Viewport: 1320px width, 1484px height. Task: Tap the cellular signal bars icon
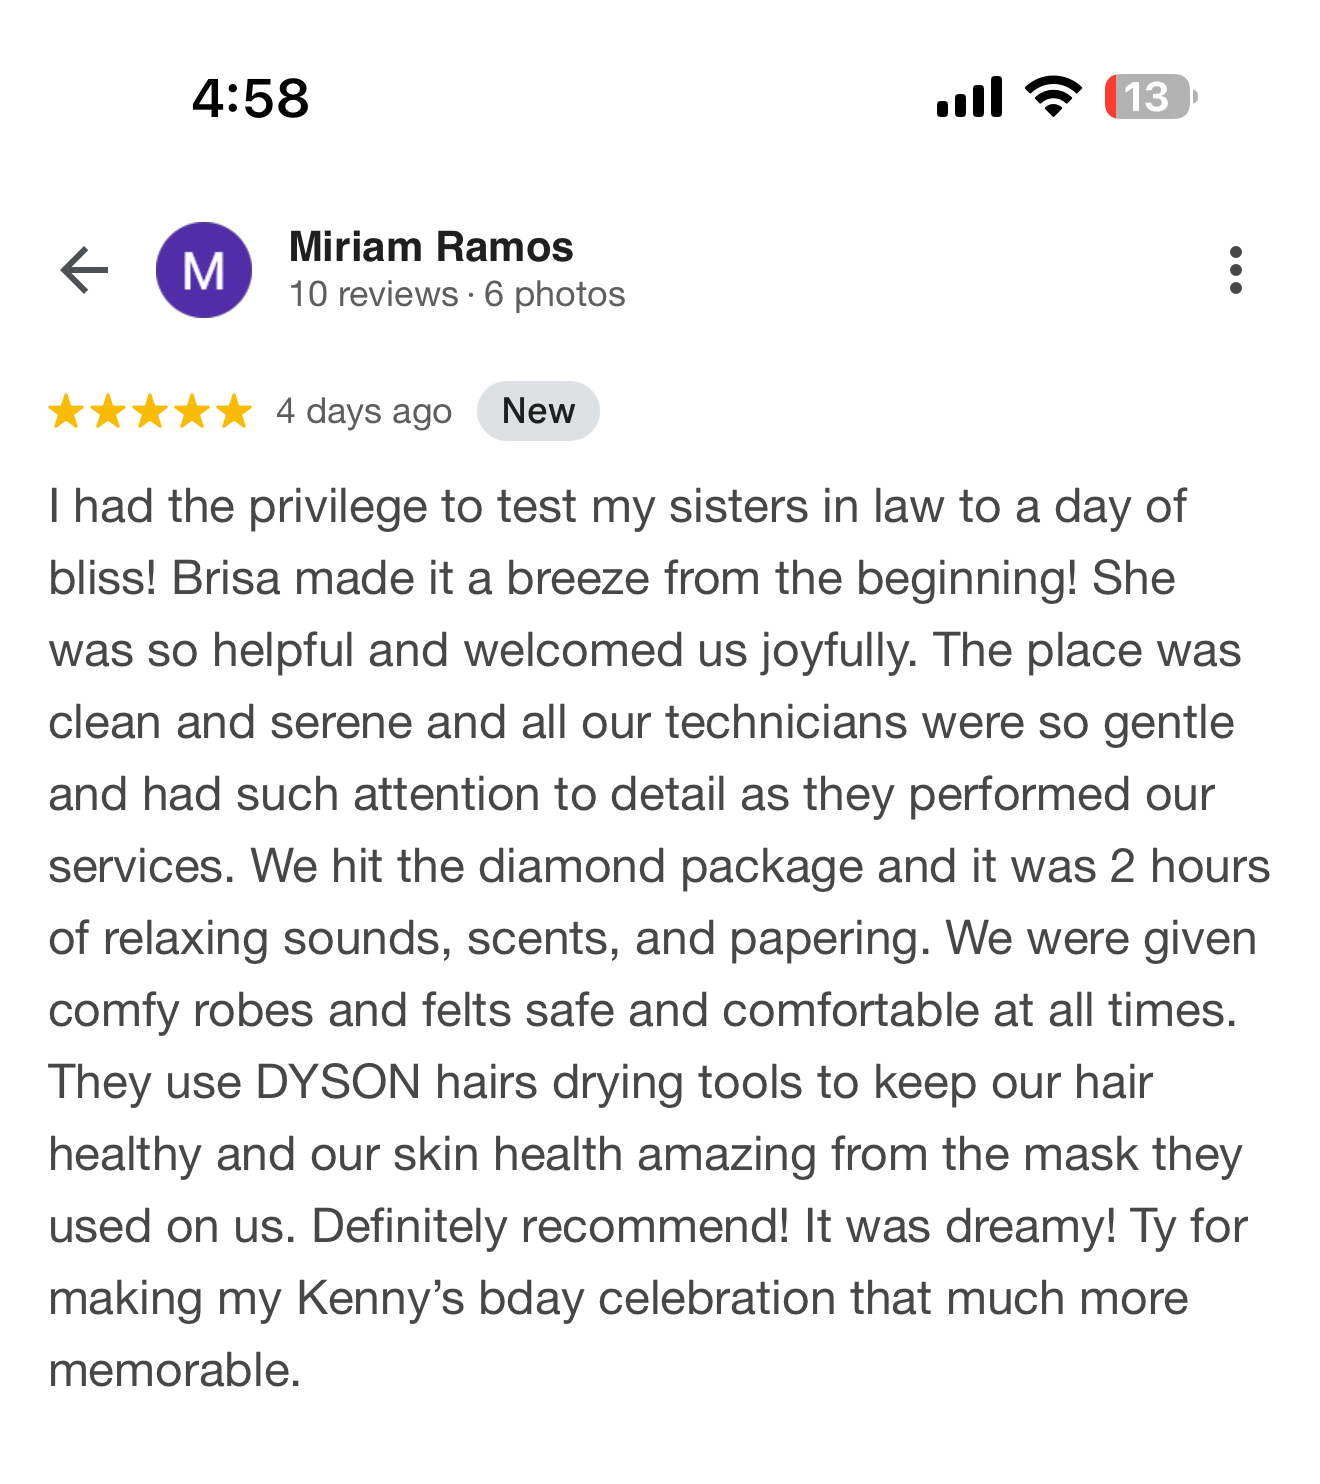969,97
